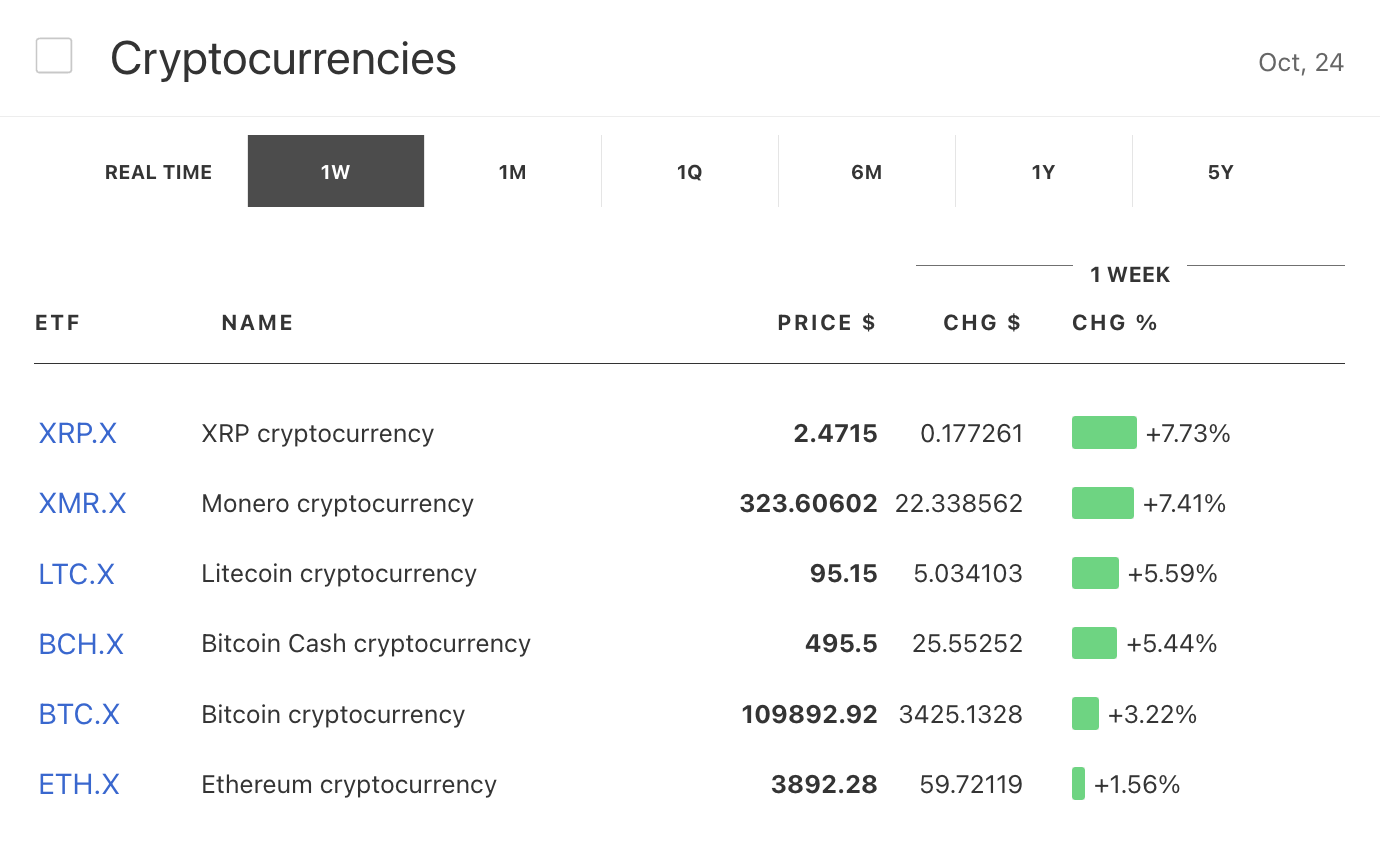Open the ETH.X ticker link

(x=79, y=785)
